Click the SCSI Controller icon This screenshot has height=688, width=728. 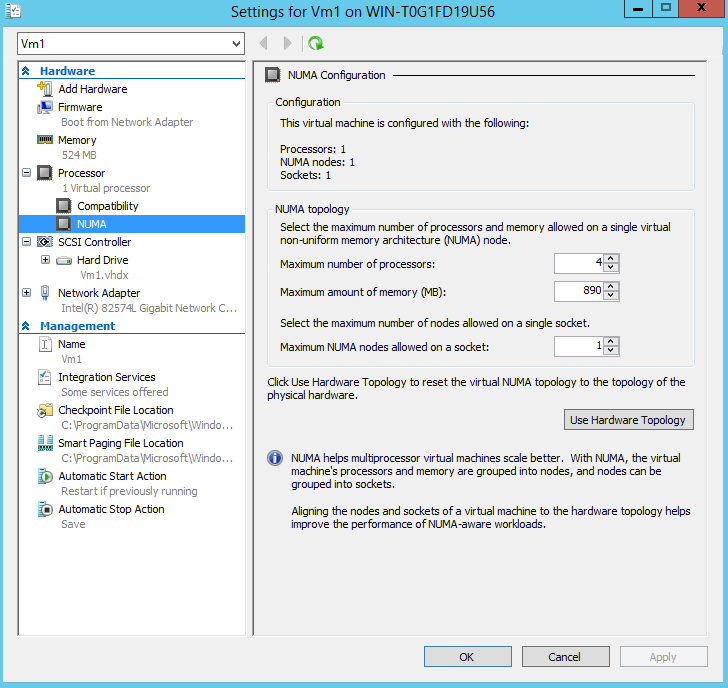coord(45,242)
